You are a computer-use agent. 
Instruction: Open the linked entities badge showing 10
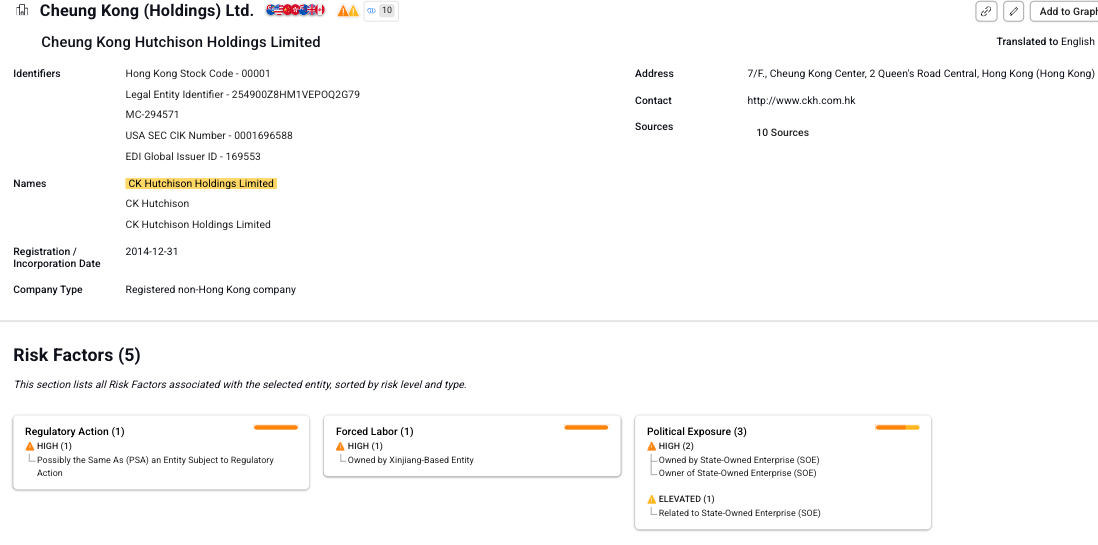pyautogui.click(x=381, y=11)
